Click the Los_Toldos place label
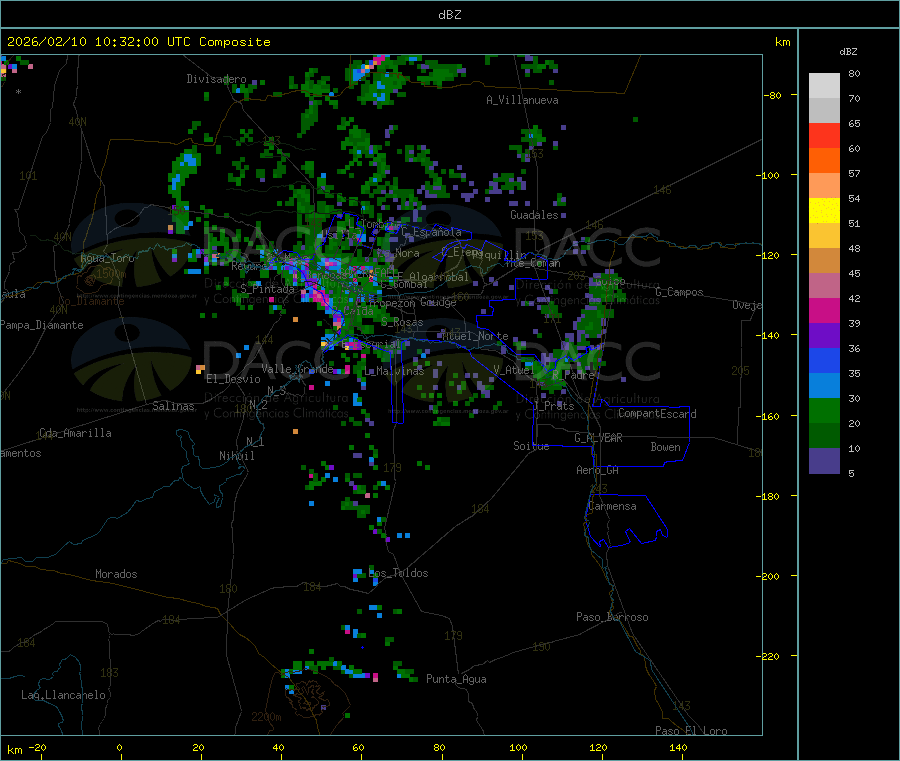 tap(398, 573)
